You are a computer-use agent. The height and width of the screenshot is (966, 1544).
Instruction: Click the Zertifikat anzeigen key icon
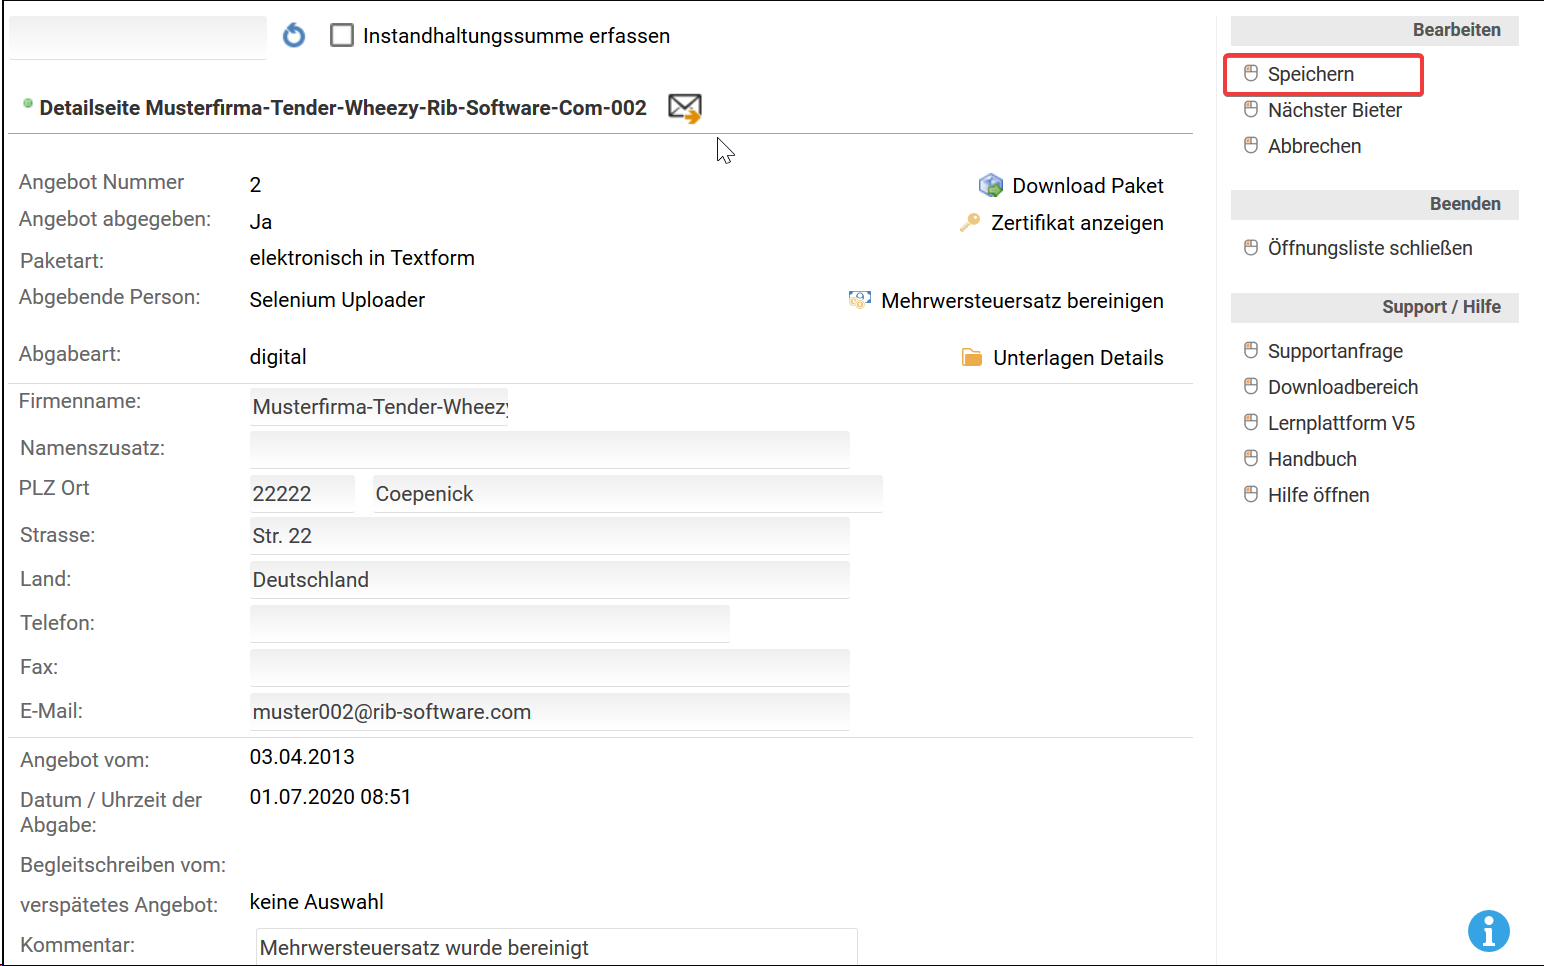pos(970,223)
